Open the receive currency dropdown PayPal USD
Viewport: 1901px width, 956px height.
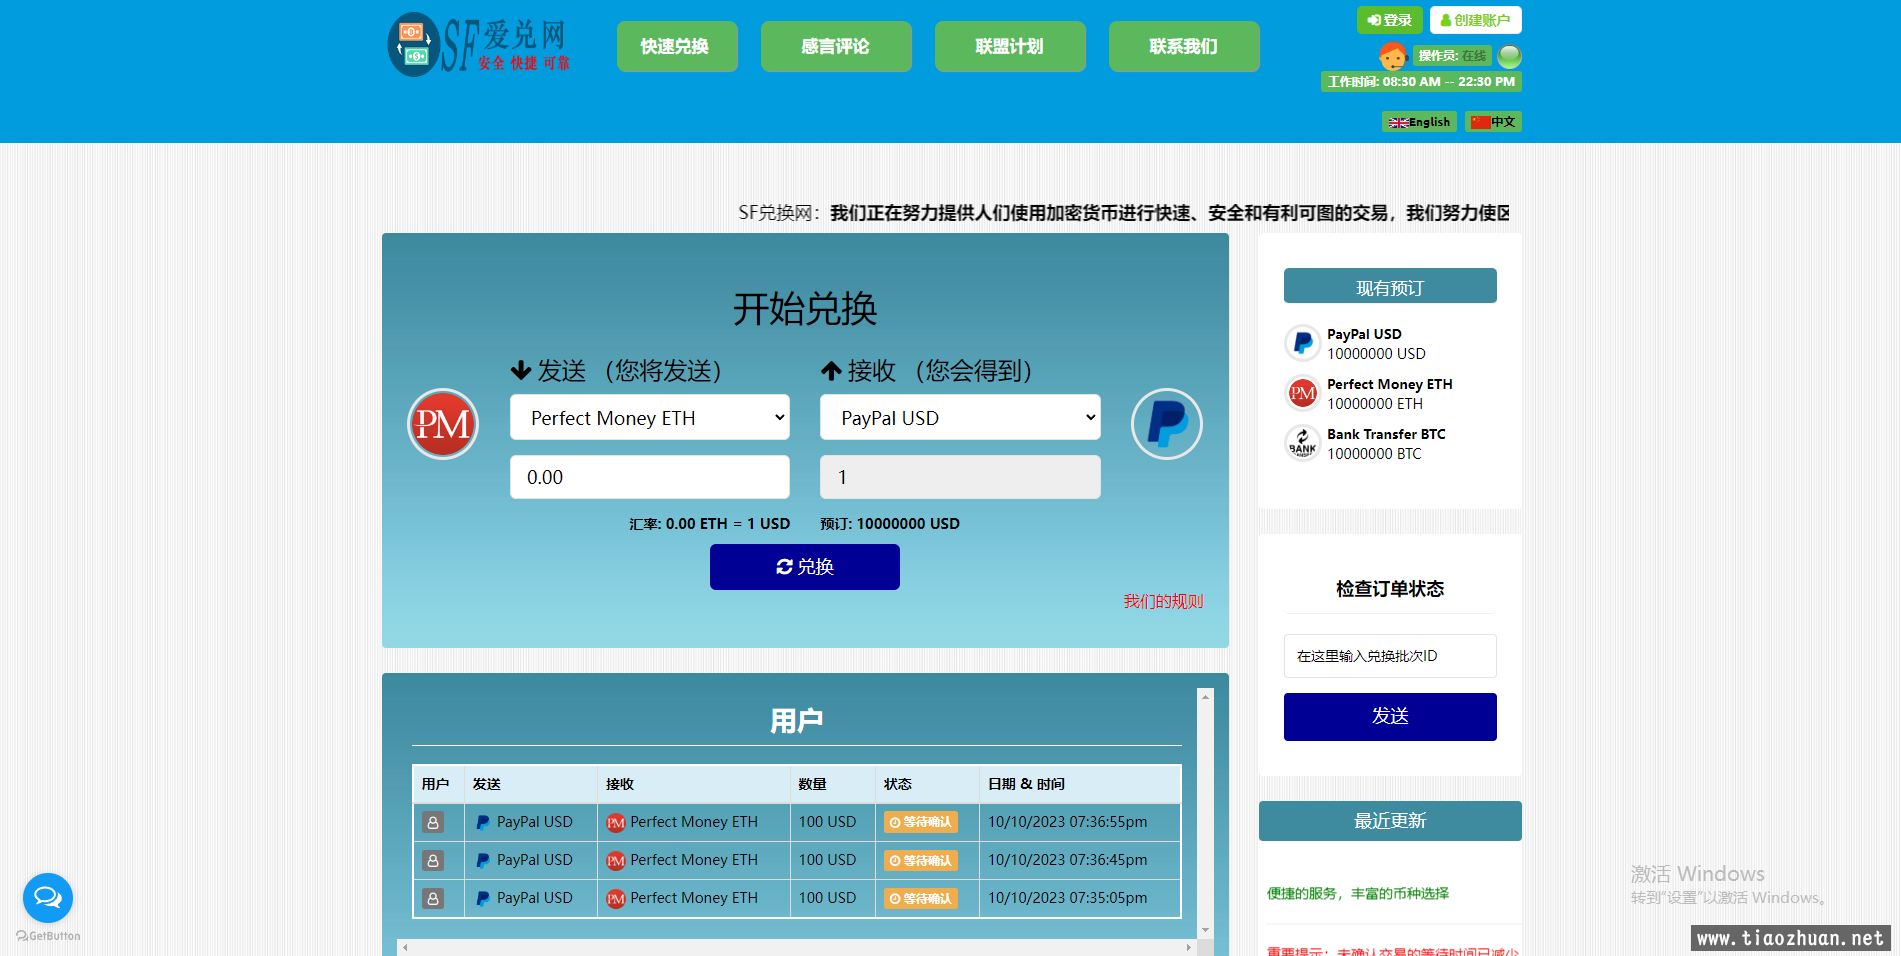(x=960, y=418)
